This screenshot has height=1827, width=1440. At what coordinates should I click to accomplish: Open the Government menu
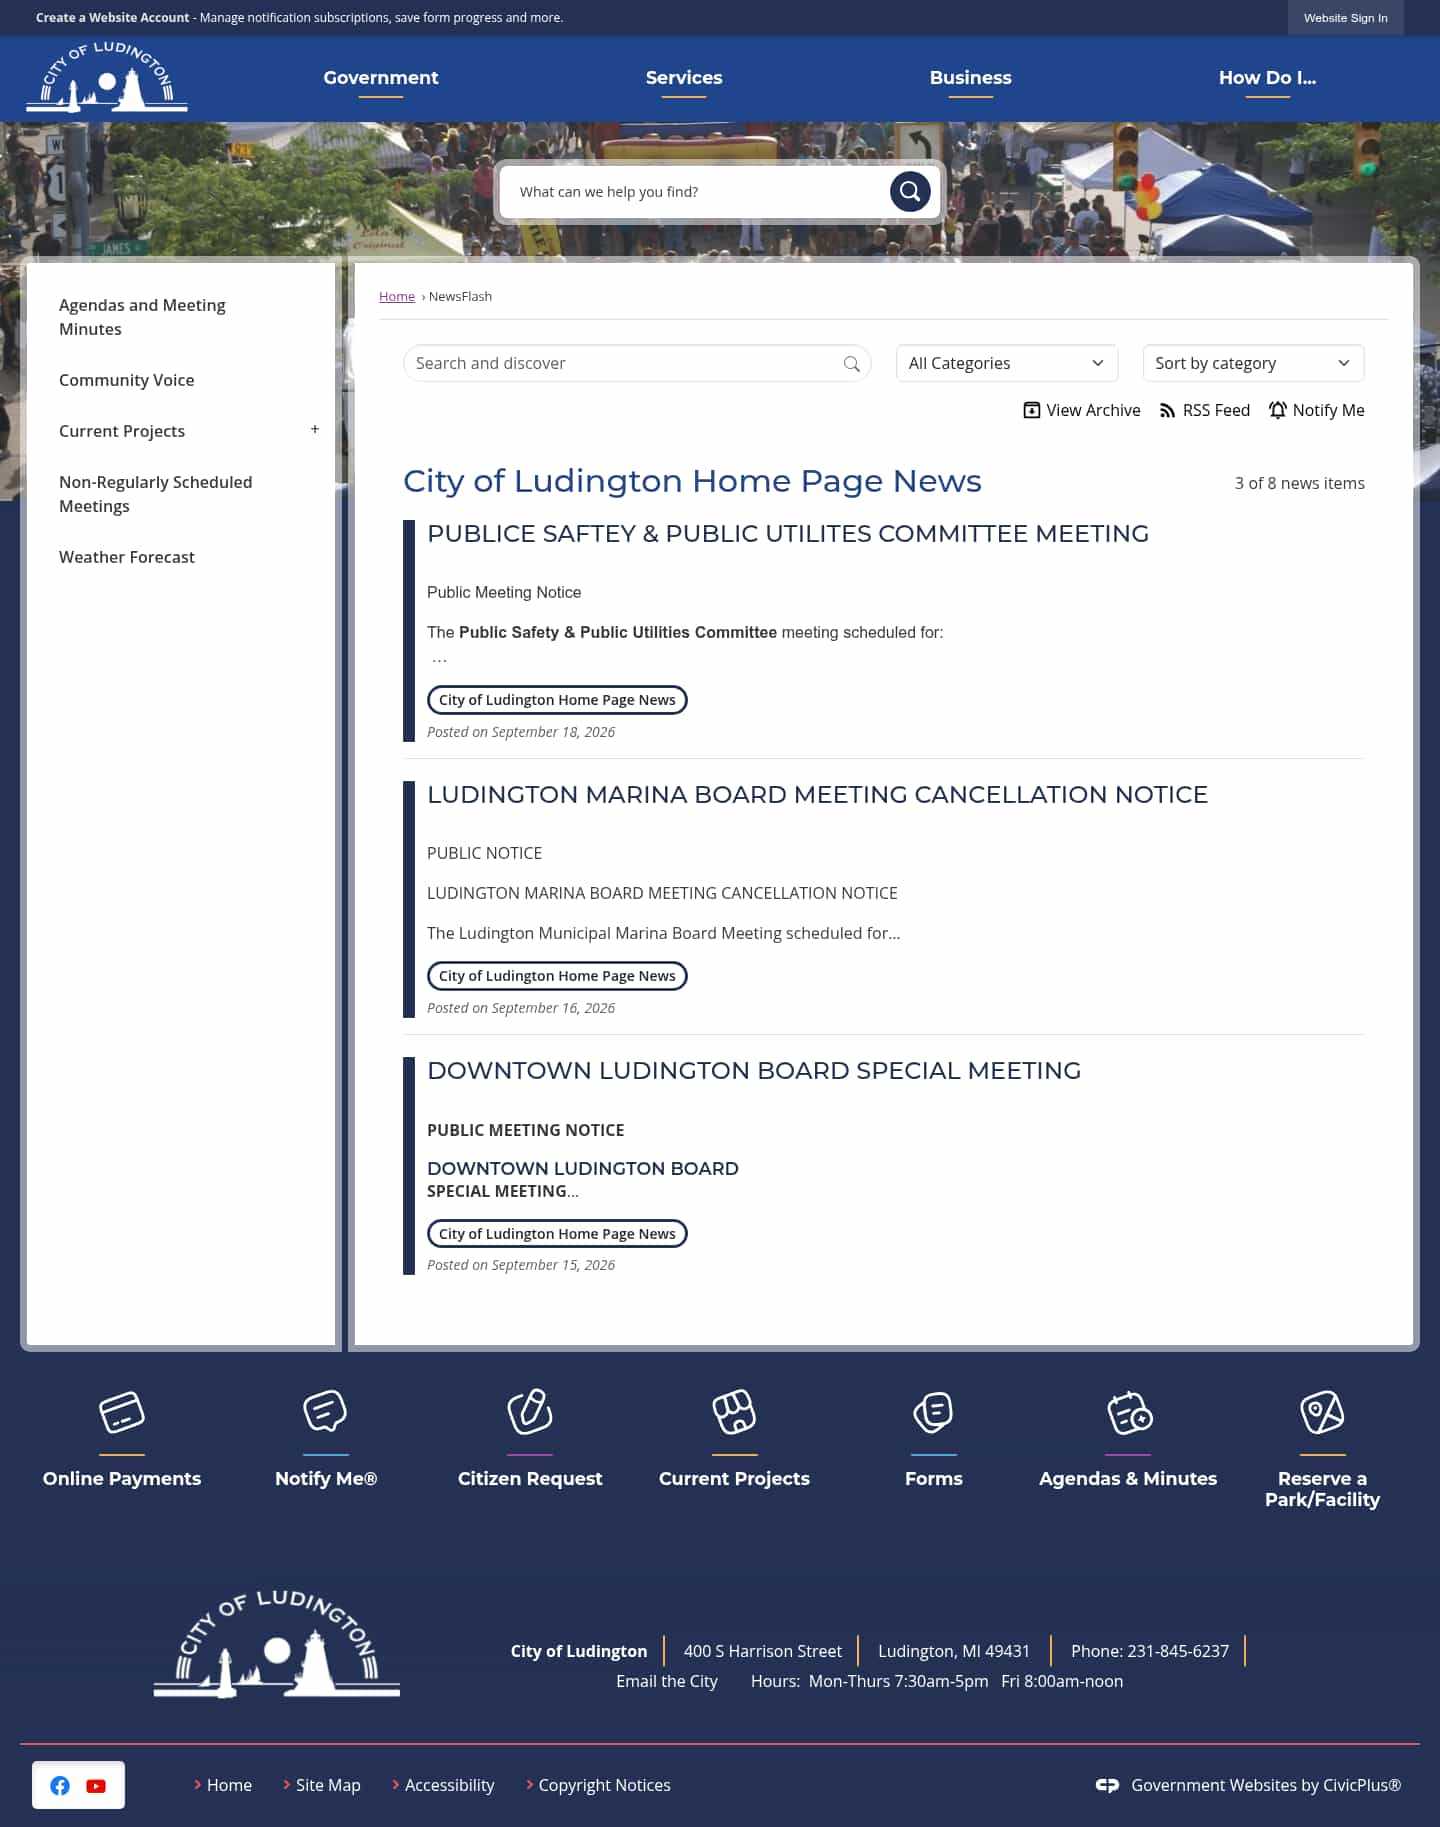click(381, 78)
